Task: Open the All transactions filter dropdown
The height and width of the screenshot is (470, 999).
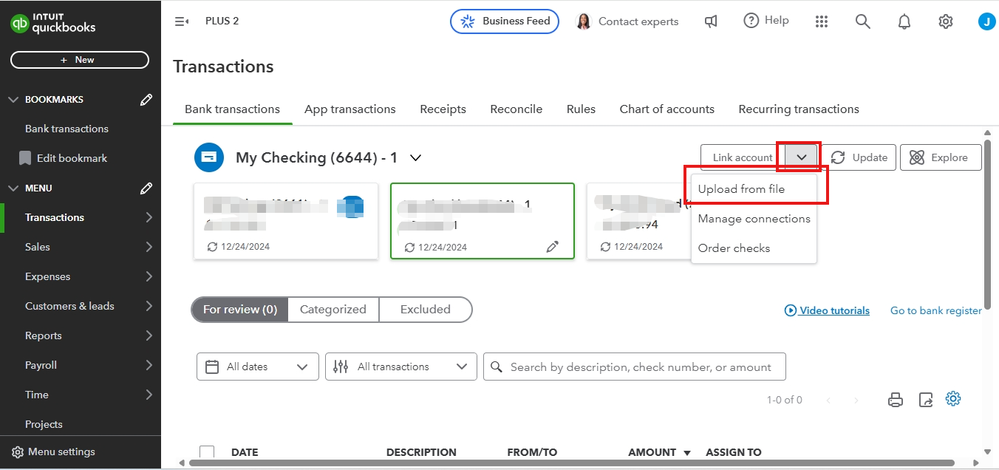Action: (x=401, y=367)
